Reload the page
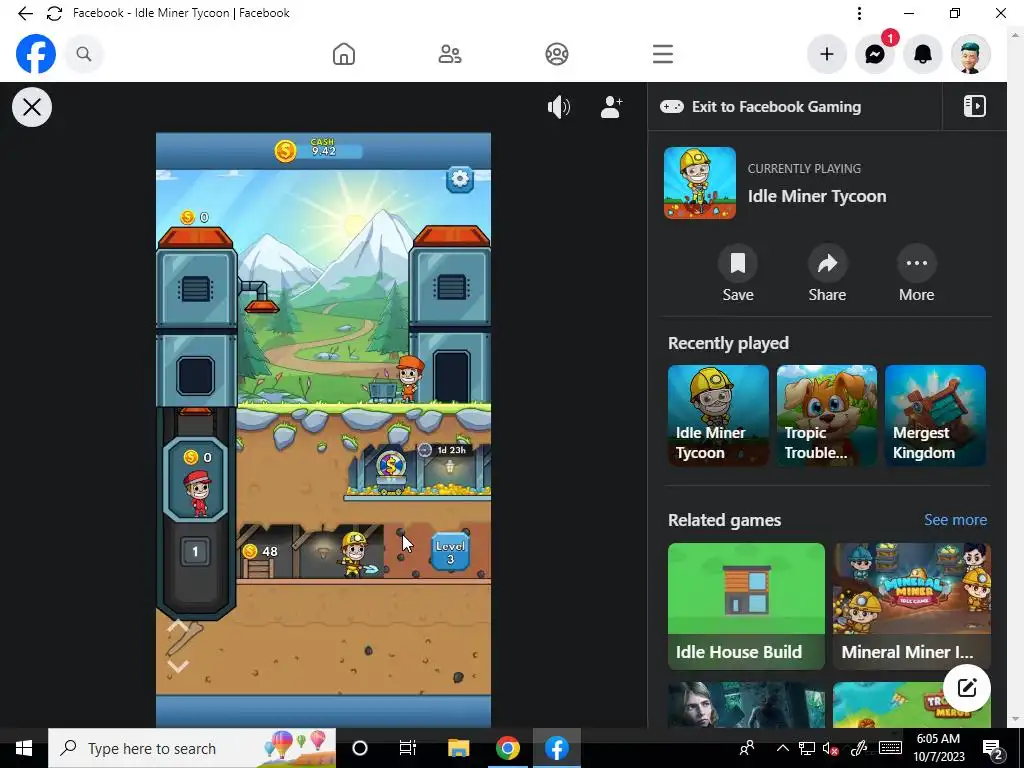Image resolution: width=1024 pixels, height=768 pixels. tap(54, 13)
